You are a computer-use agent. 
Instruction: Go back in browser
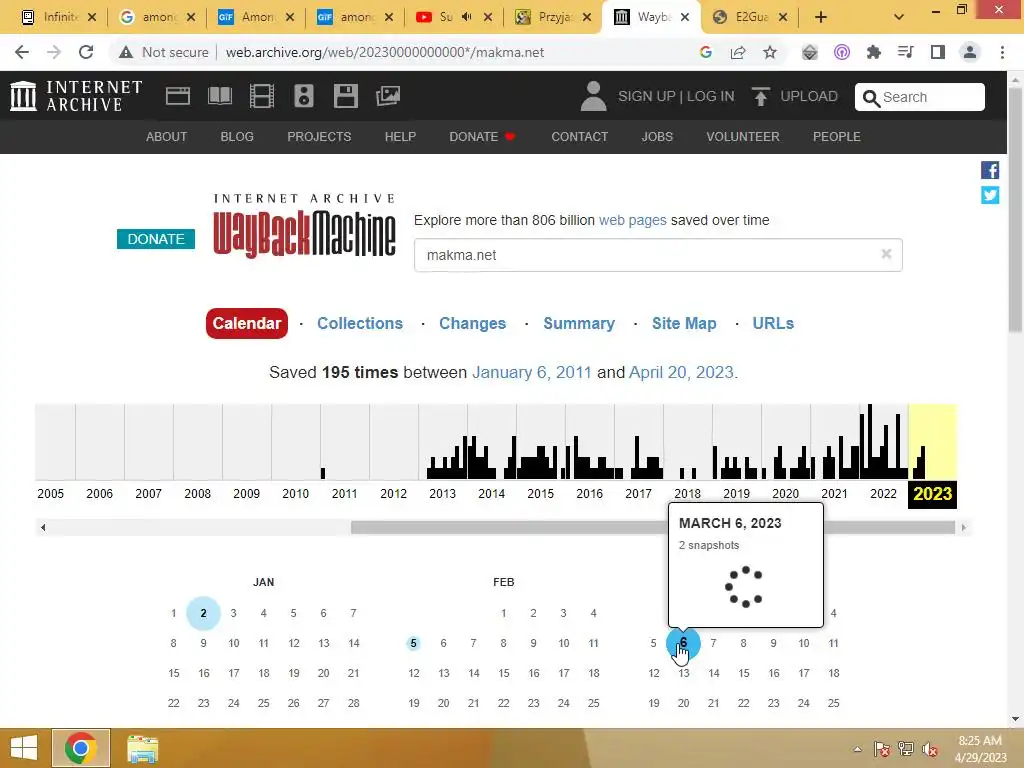point(22,52)
